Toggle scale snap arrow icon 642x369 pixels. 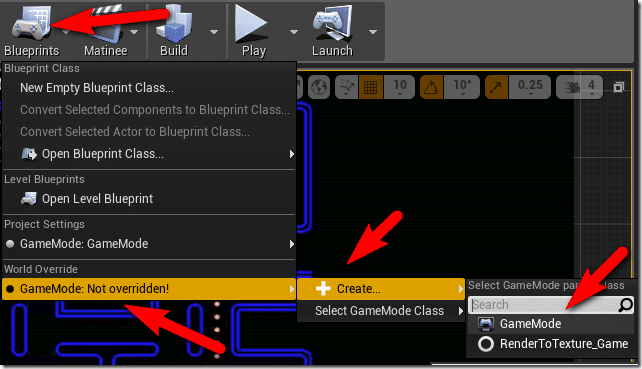pos(496,87)
